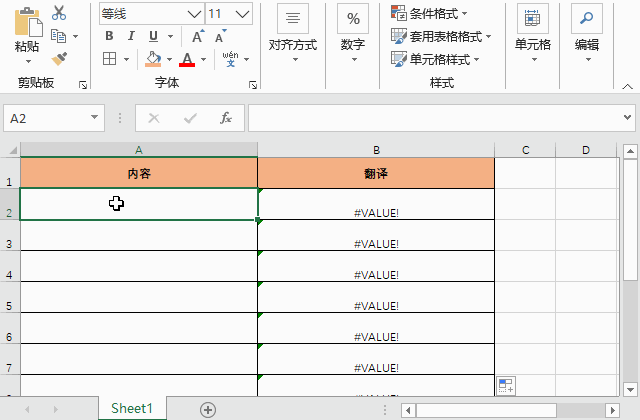Select row 4 header
Screen dimensions: 640x420
pos(10,266)
